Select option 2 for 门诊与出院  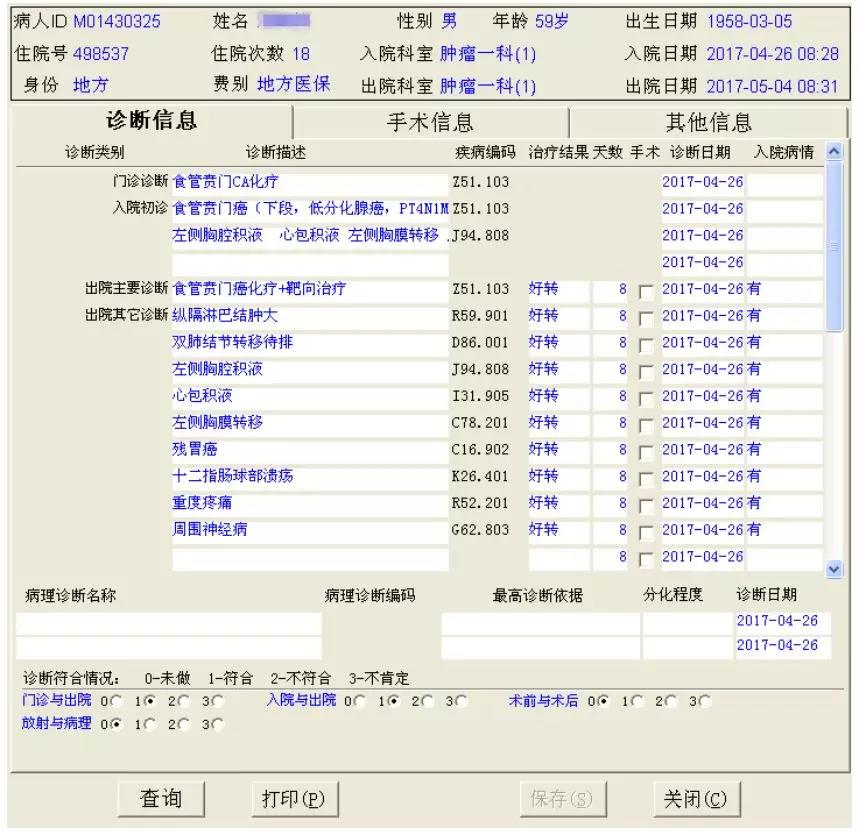[183, 701]
